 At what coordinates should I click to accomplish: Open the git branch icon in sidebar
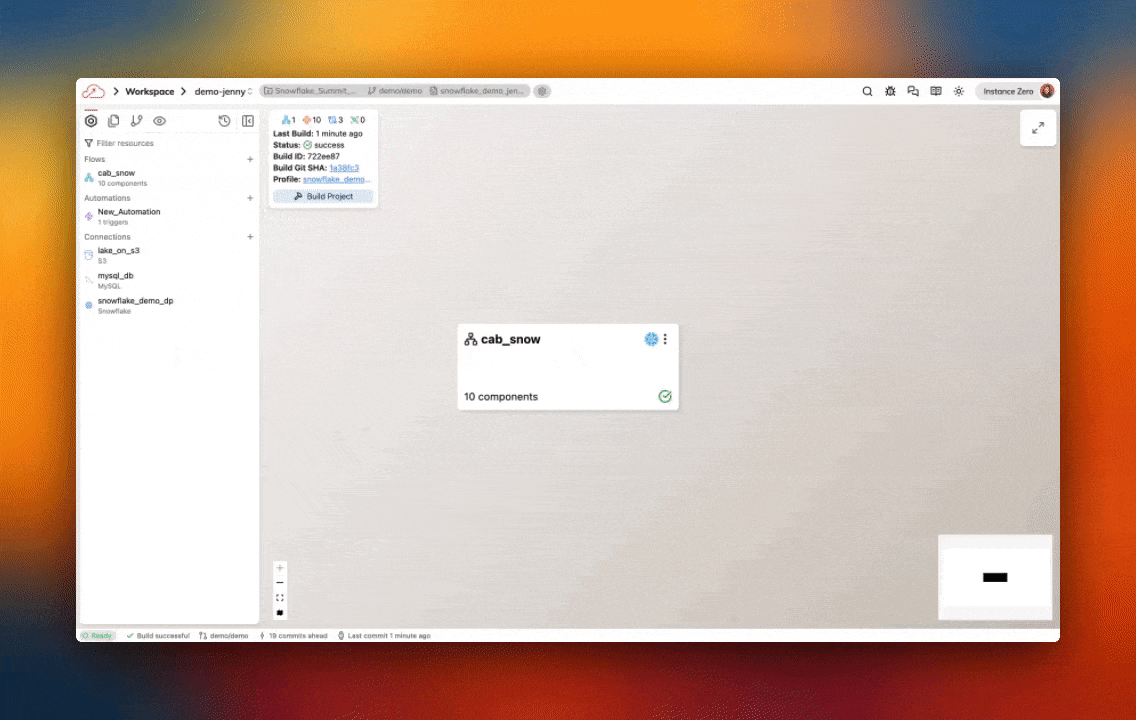[x=136, y=121]
